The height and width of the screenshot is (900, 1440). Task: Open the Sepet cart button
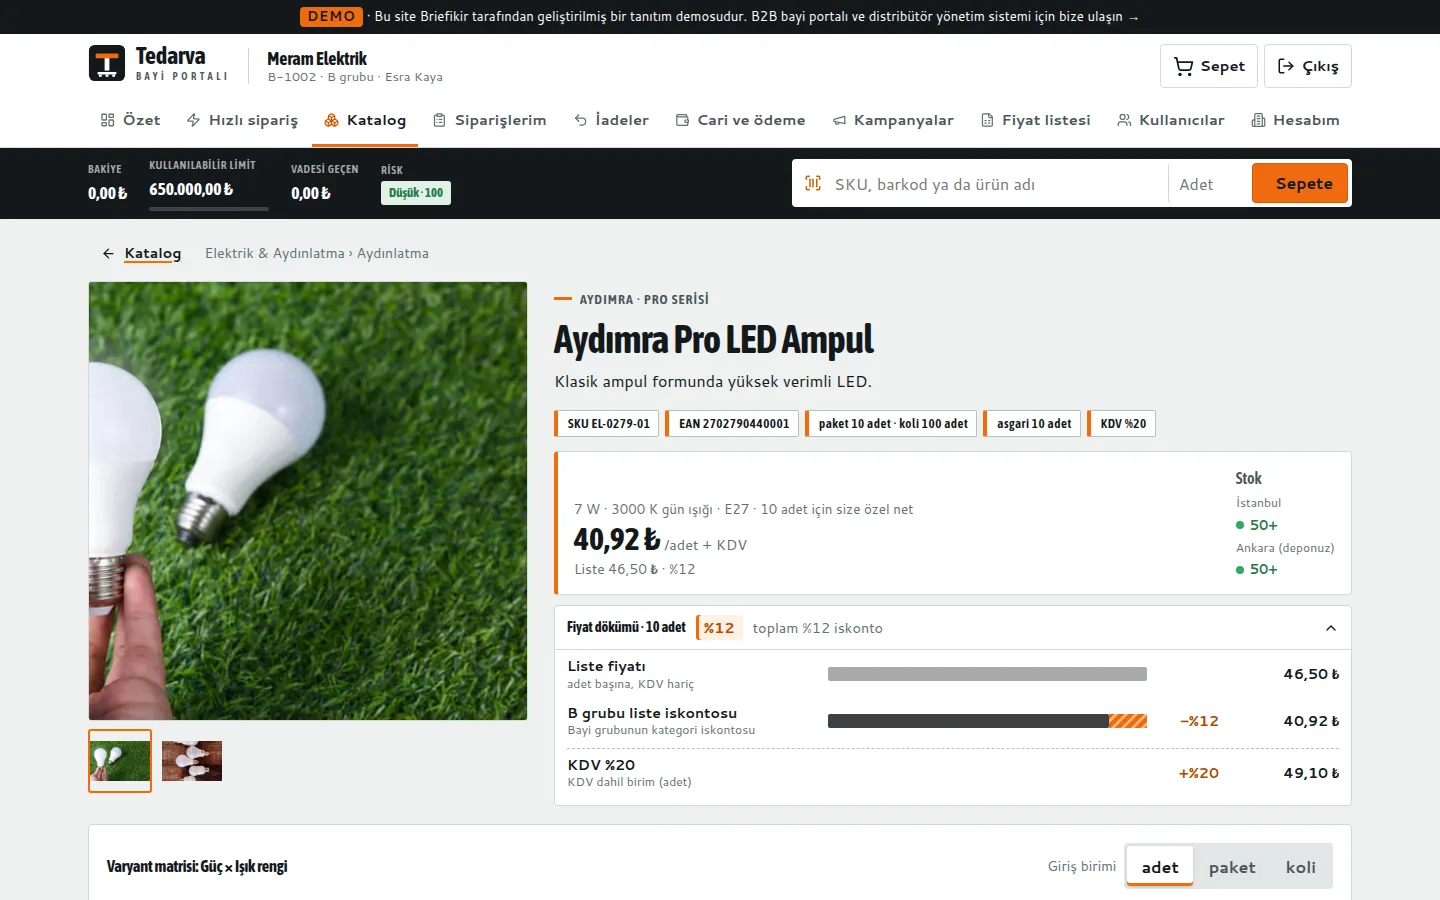click(x=1209, y=66)
